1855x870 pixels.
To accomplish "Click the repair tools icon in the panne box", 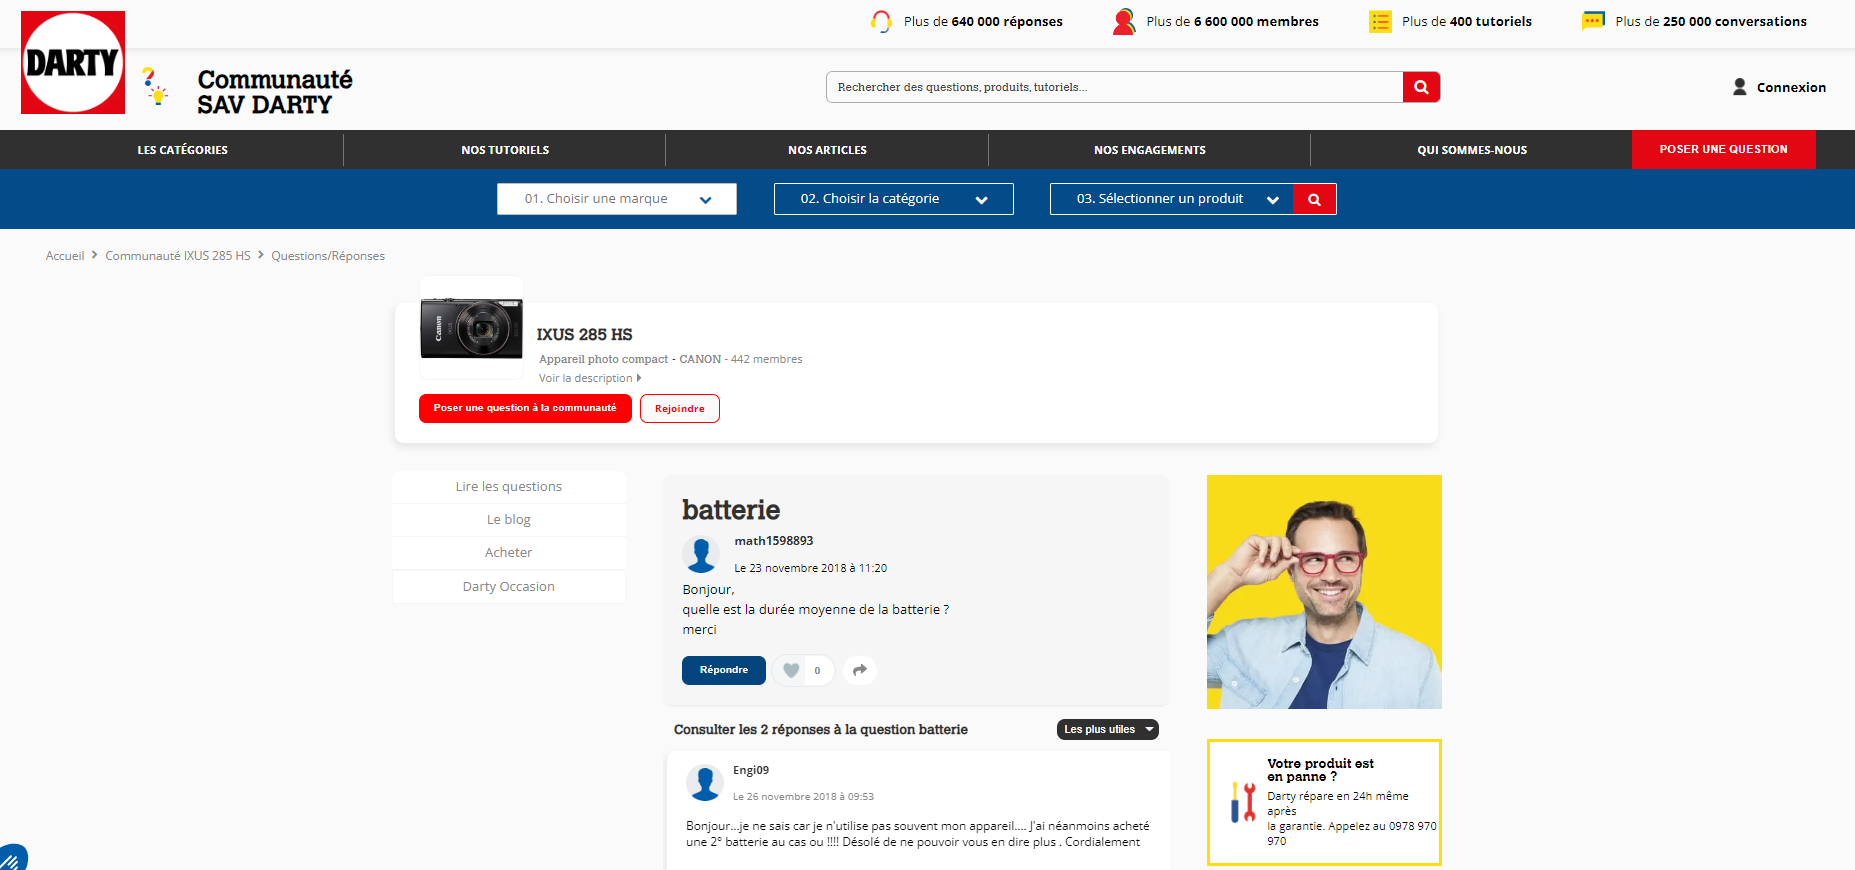I will (x=1243, y=802).
